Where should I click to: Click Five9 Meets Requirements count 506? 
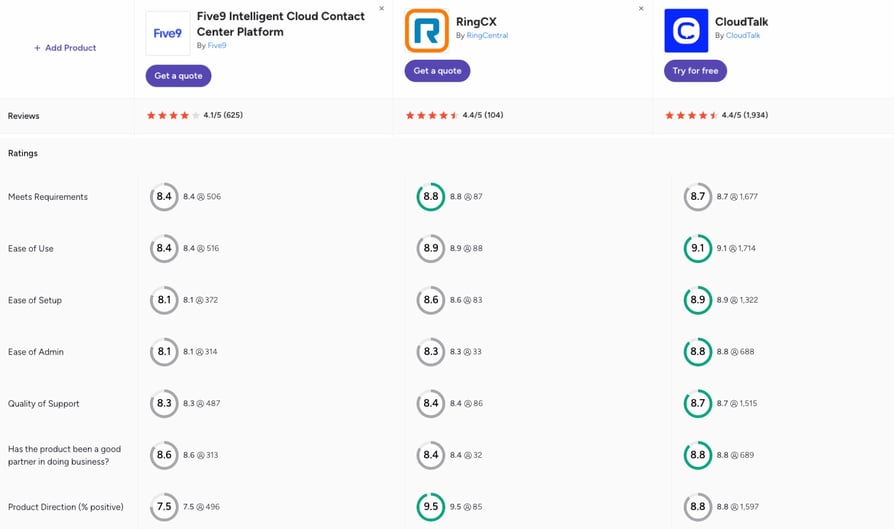click(214, 197)
